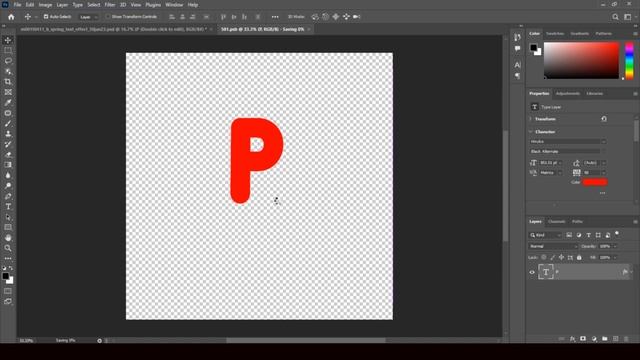Toggle the Auto-Select checkbox

[x=46, y=17]
